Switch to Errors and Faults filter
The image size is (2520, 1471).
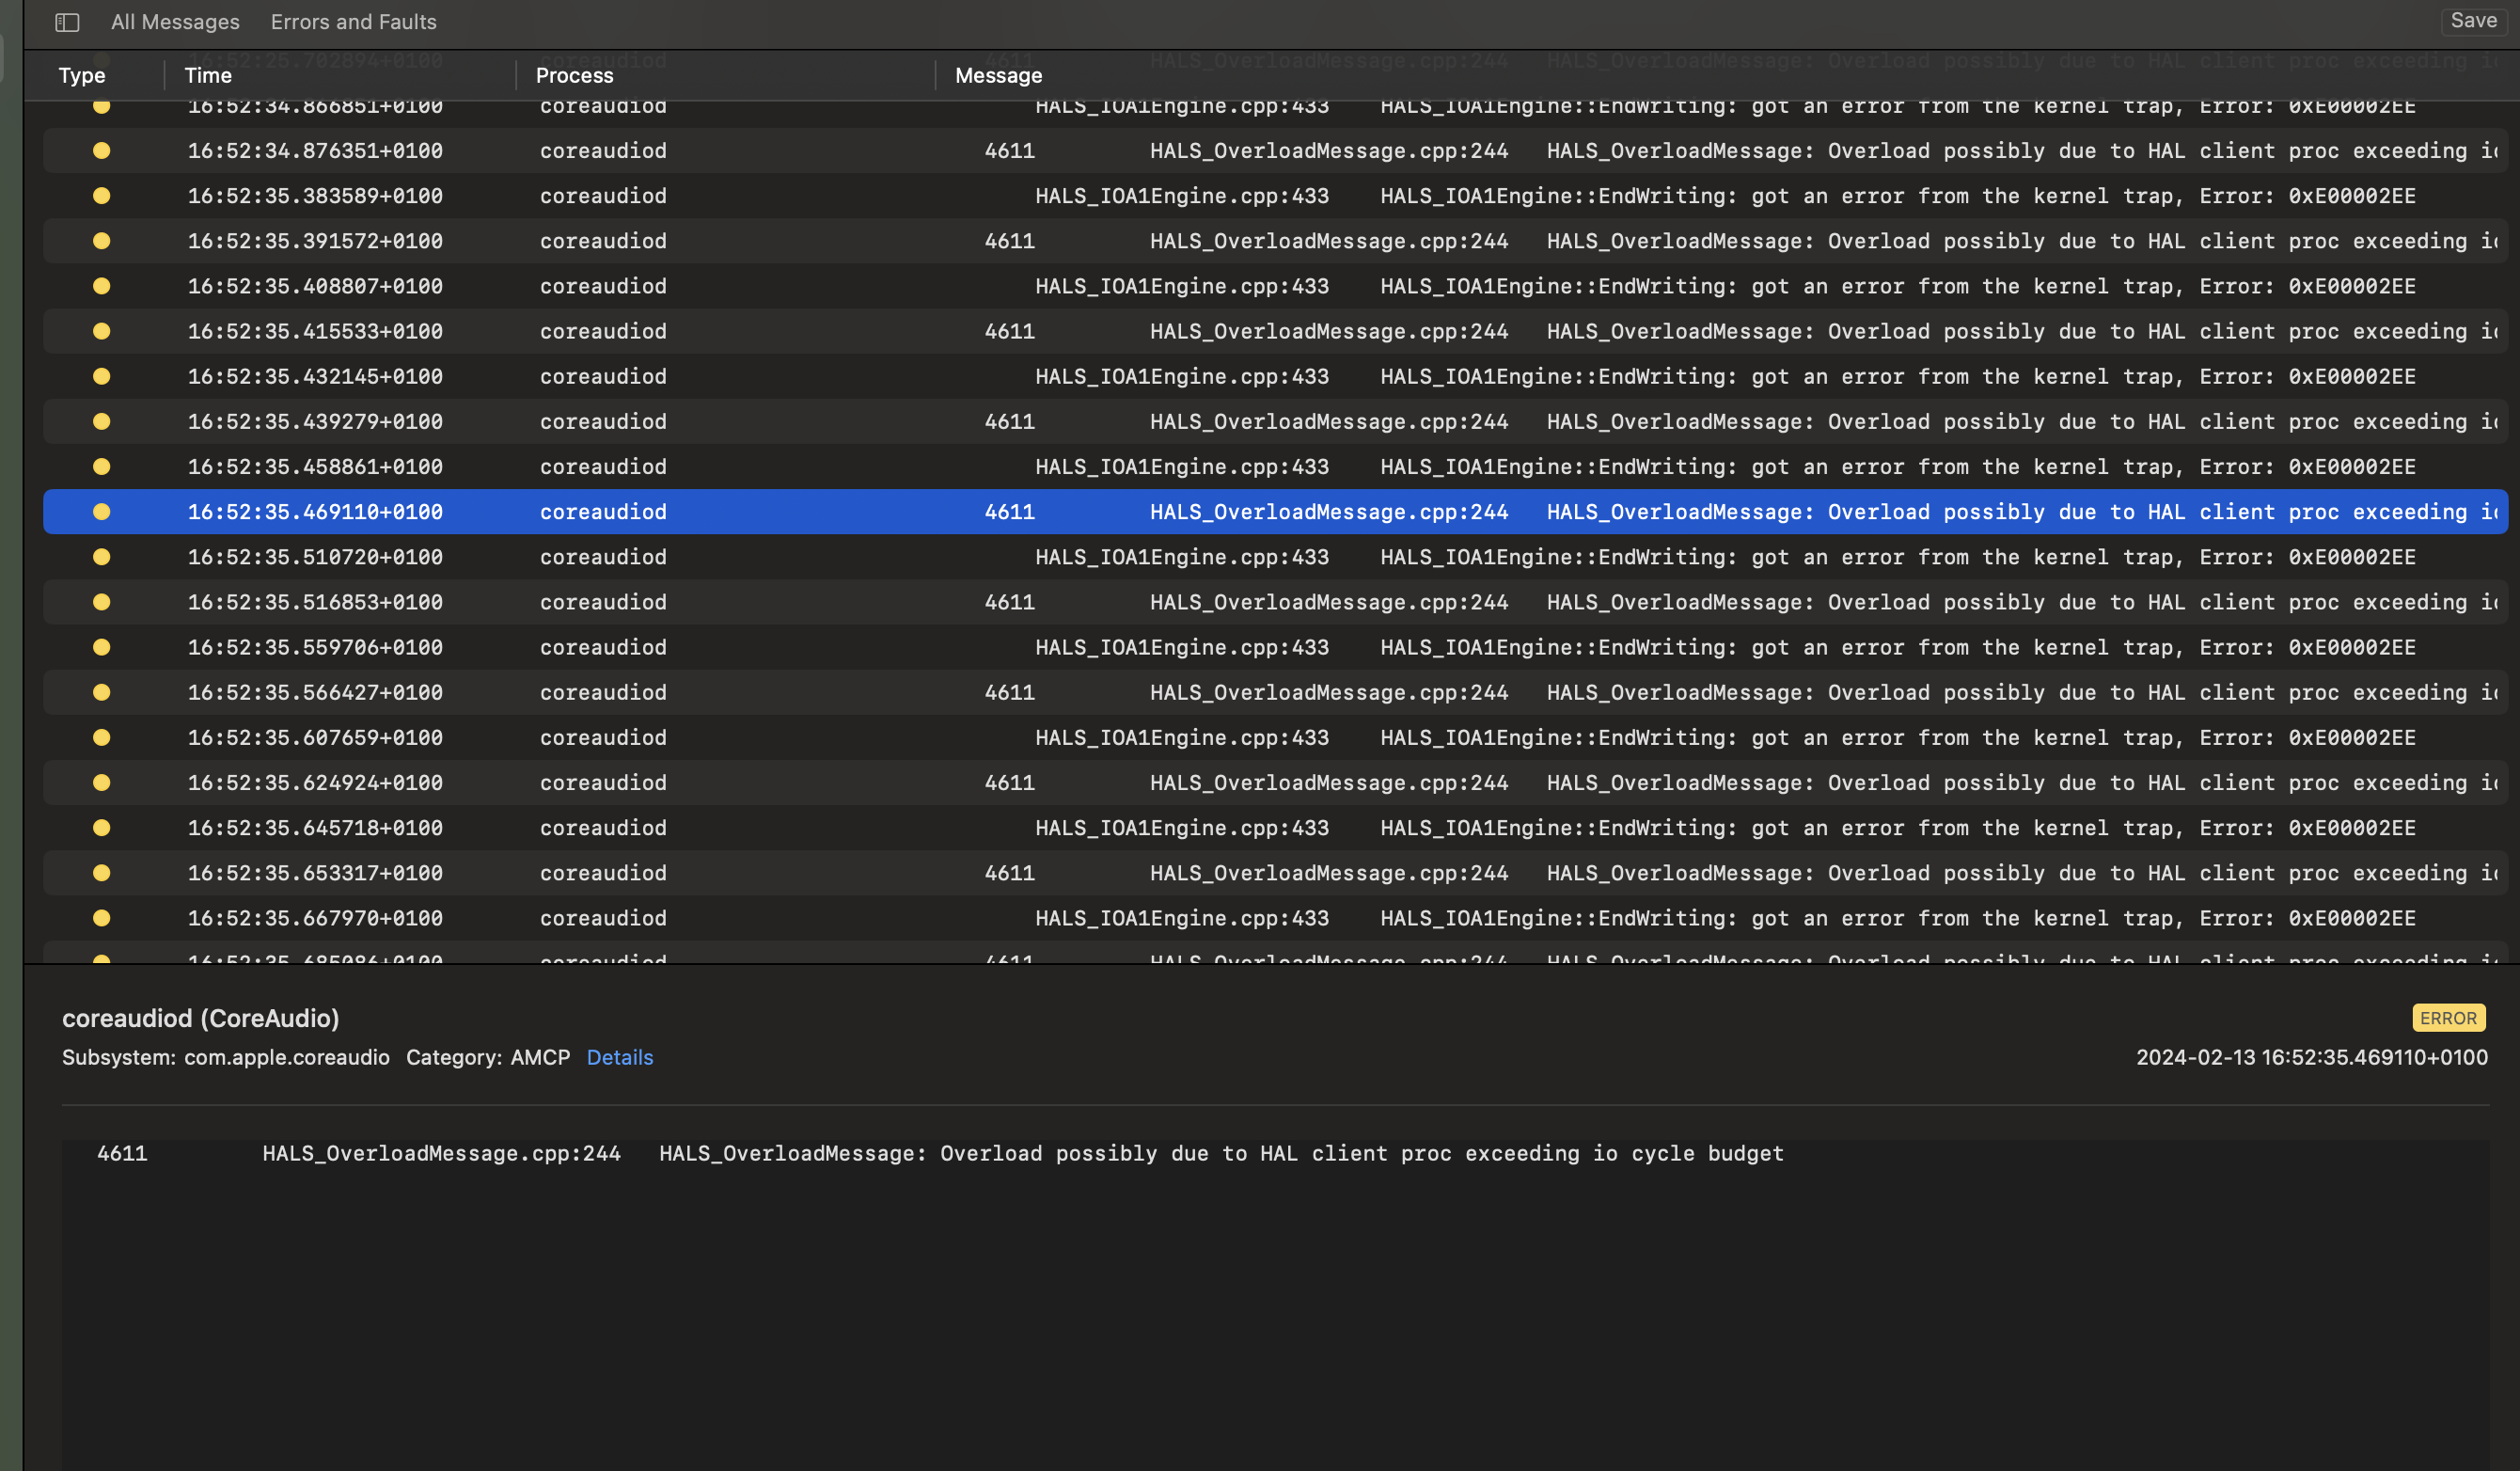pos(353,22)
